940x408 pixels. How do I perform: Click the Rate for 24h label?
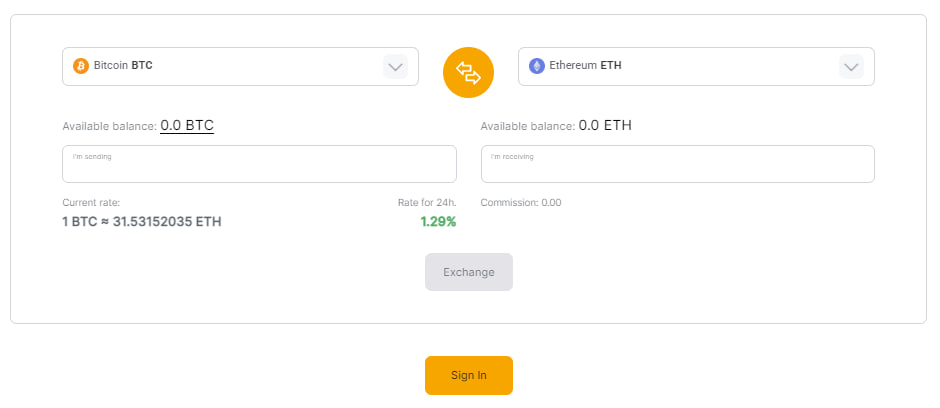[x=427, y=203]
